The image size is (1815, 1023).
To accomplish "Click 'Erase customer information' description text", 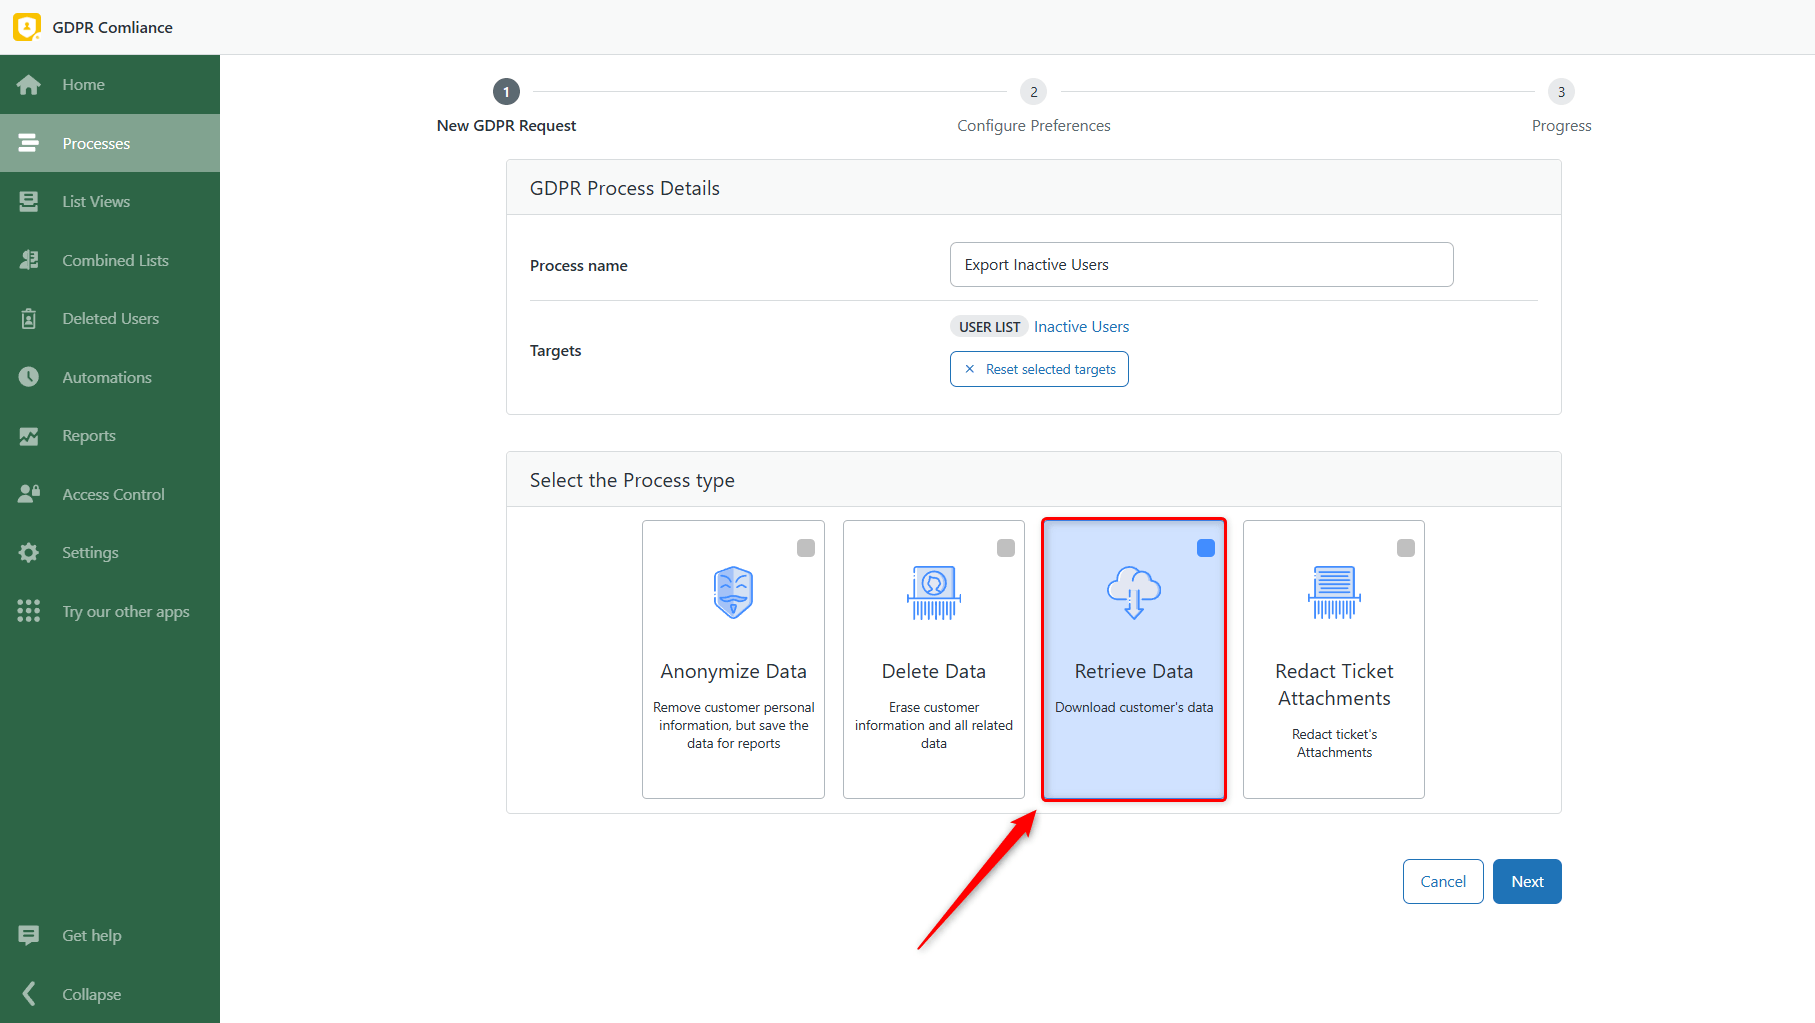I will click(x=934, y=725).
